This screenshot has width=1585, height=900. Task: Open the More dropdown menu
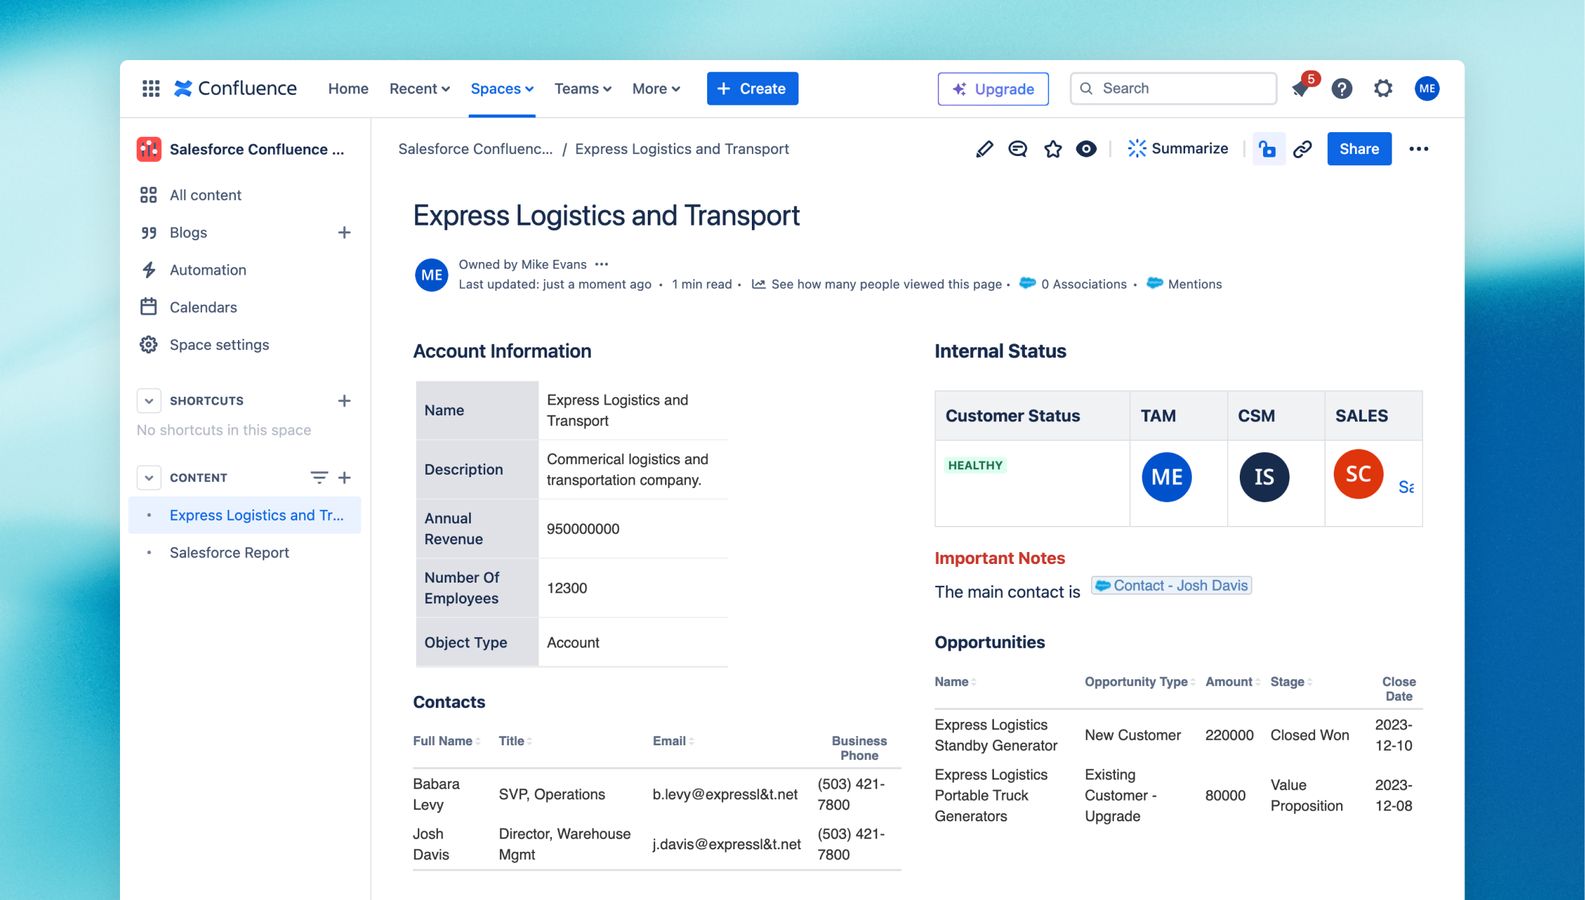coord(656,88)
